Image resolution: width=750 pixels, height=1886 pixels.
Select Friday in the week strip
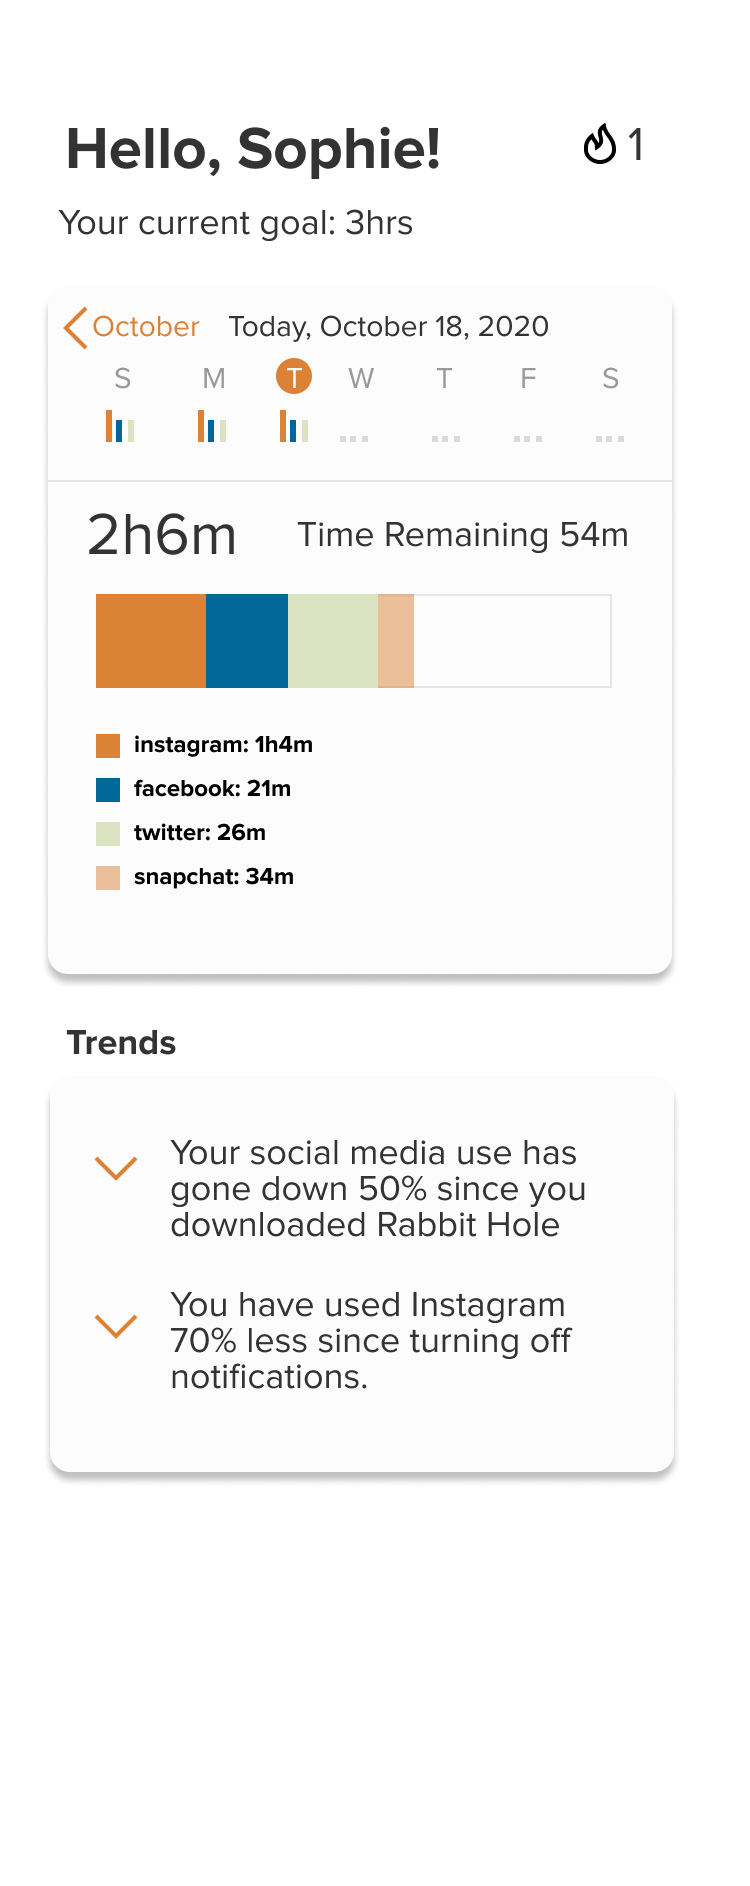(x=528, y=378)
